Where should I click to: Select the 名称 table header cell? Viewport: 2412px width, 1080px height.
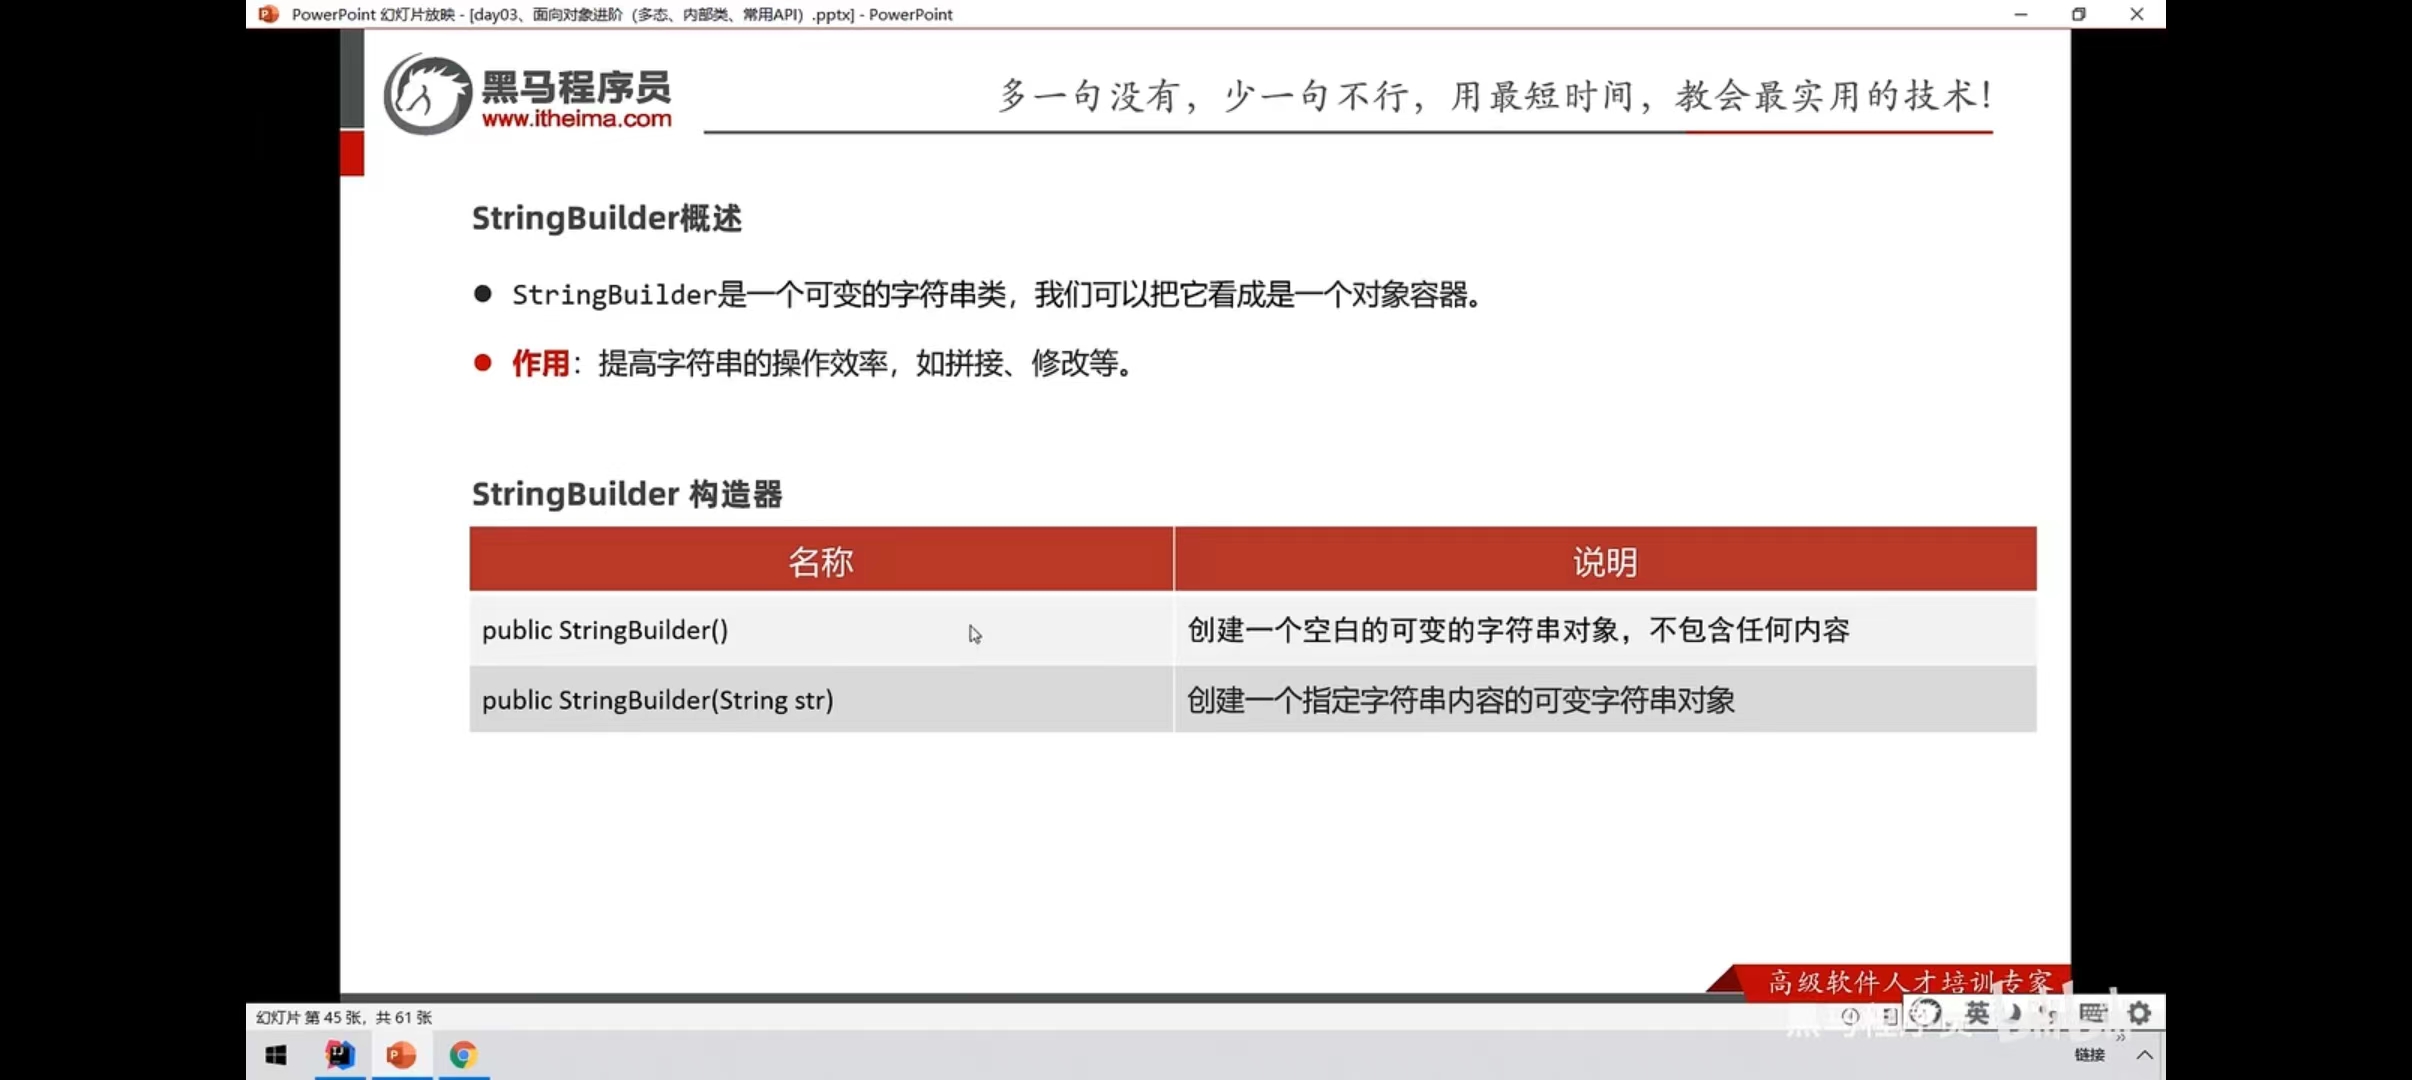820,561
